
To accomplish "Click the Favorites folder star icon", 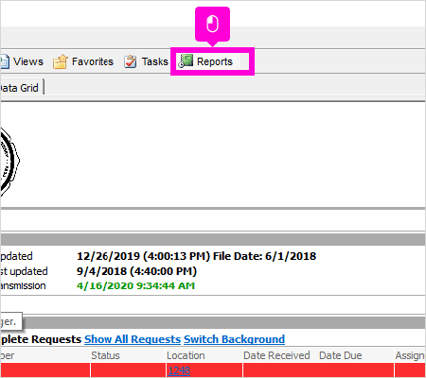I will pos(60,62).
